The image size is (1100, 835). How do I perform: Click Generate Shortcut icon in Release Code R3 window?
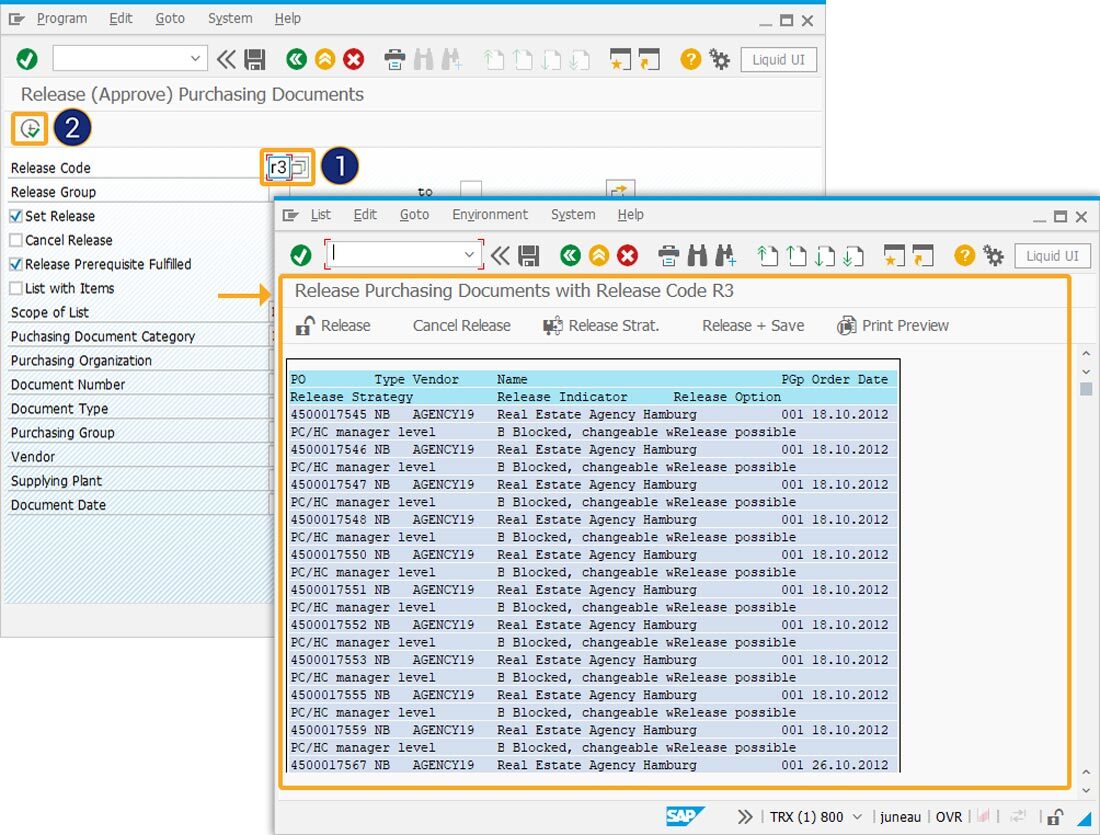(923, 255)
